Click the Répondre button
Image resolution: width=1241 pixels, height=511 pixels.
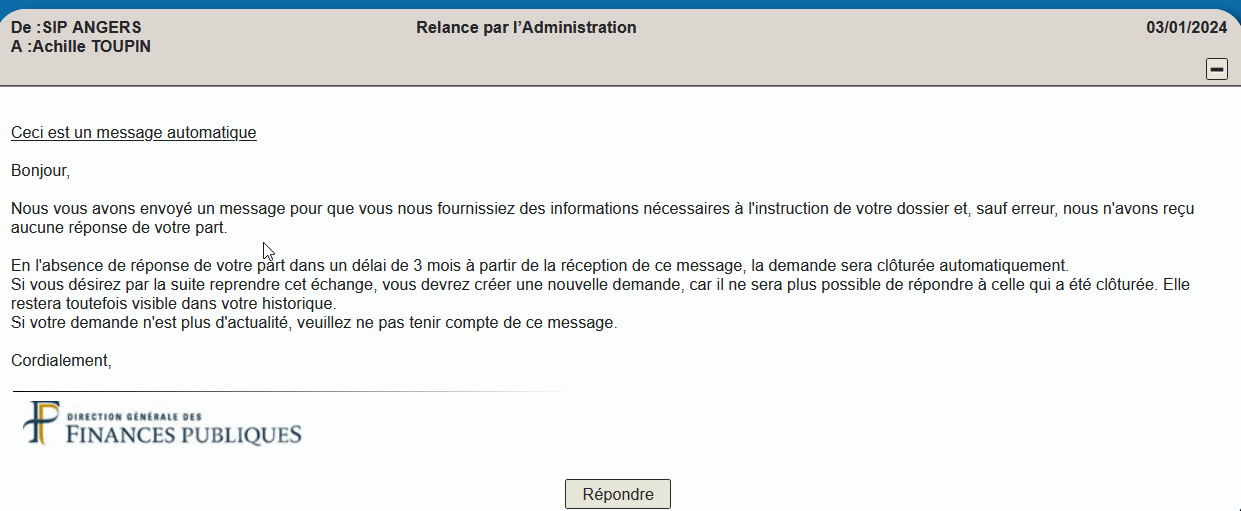point(617,494)
